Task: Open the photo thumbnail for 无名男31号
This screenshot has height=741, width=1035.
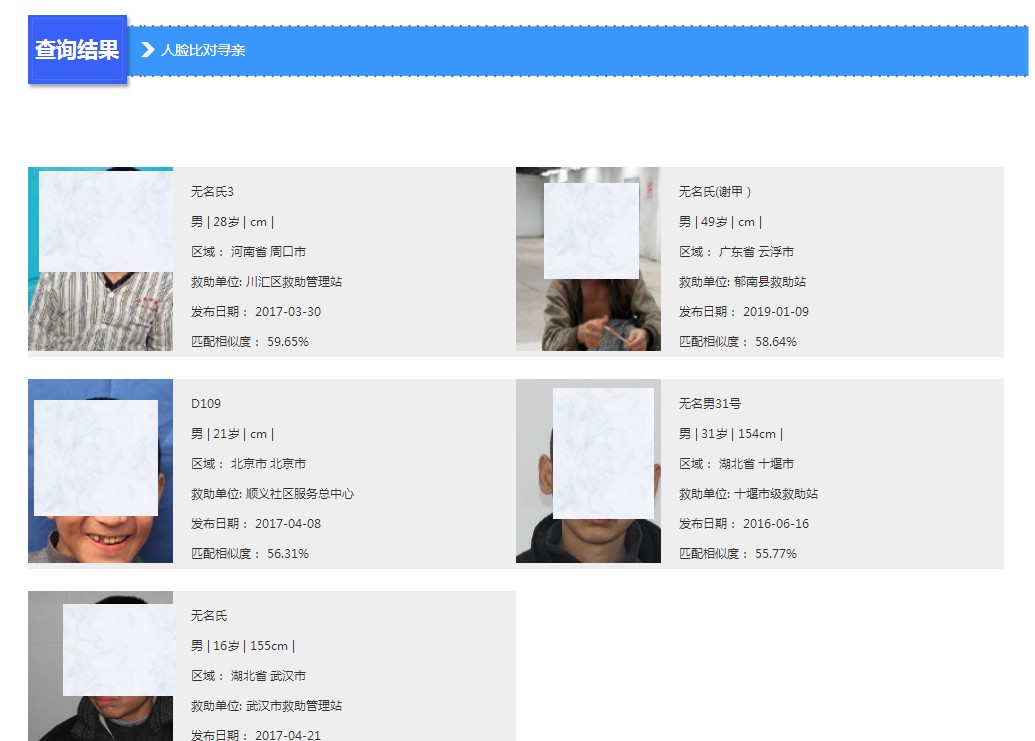Action: point(588,471)
